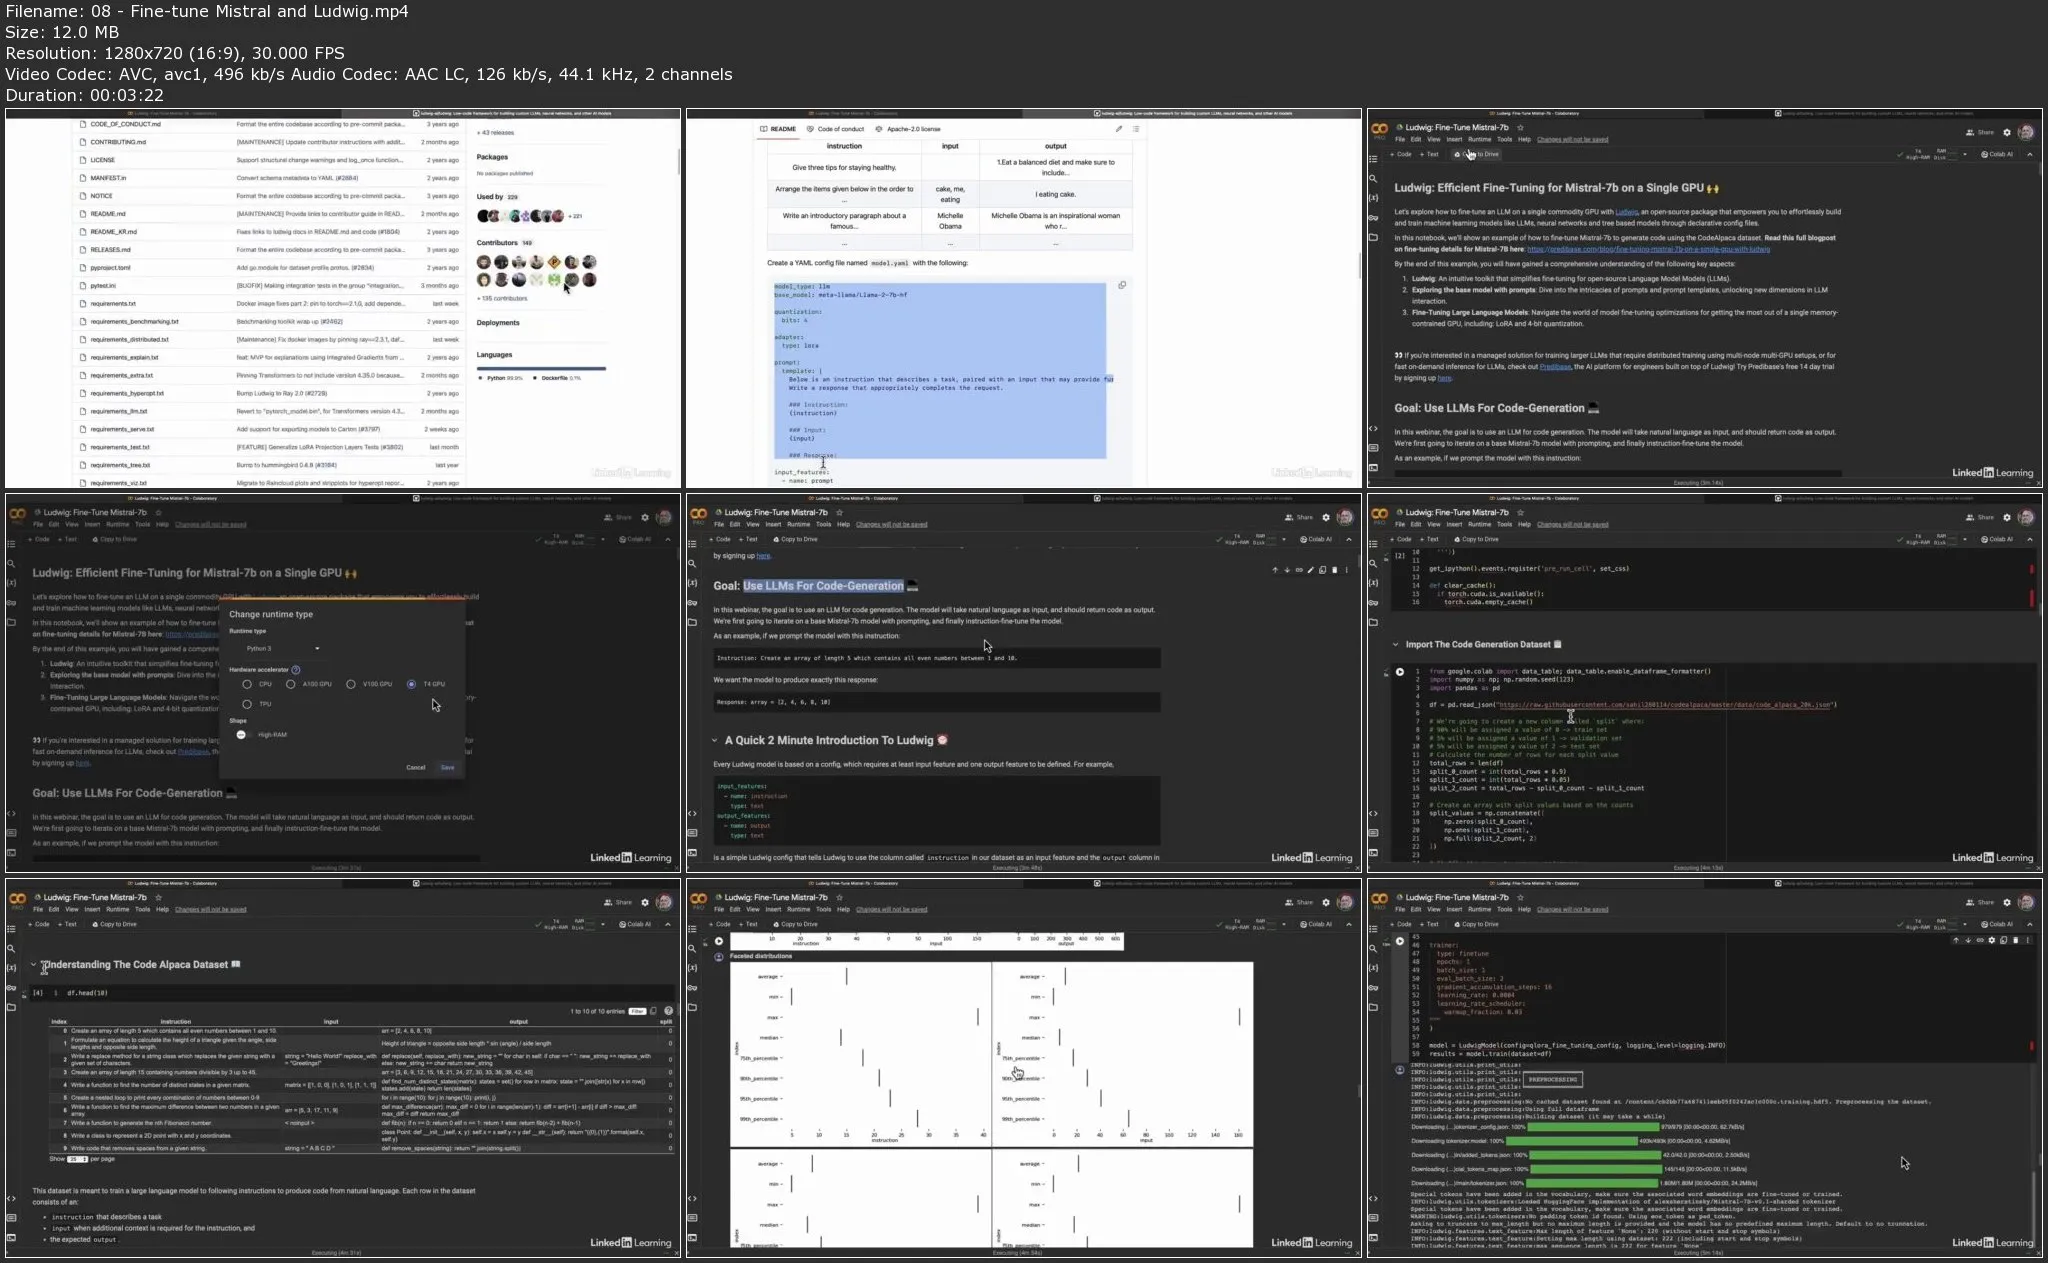Click the Python language percentage bar
The image size is (2048, 1263).
point(540,368)
